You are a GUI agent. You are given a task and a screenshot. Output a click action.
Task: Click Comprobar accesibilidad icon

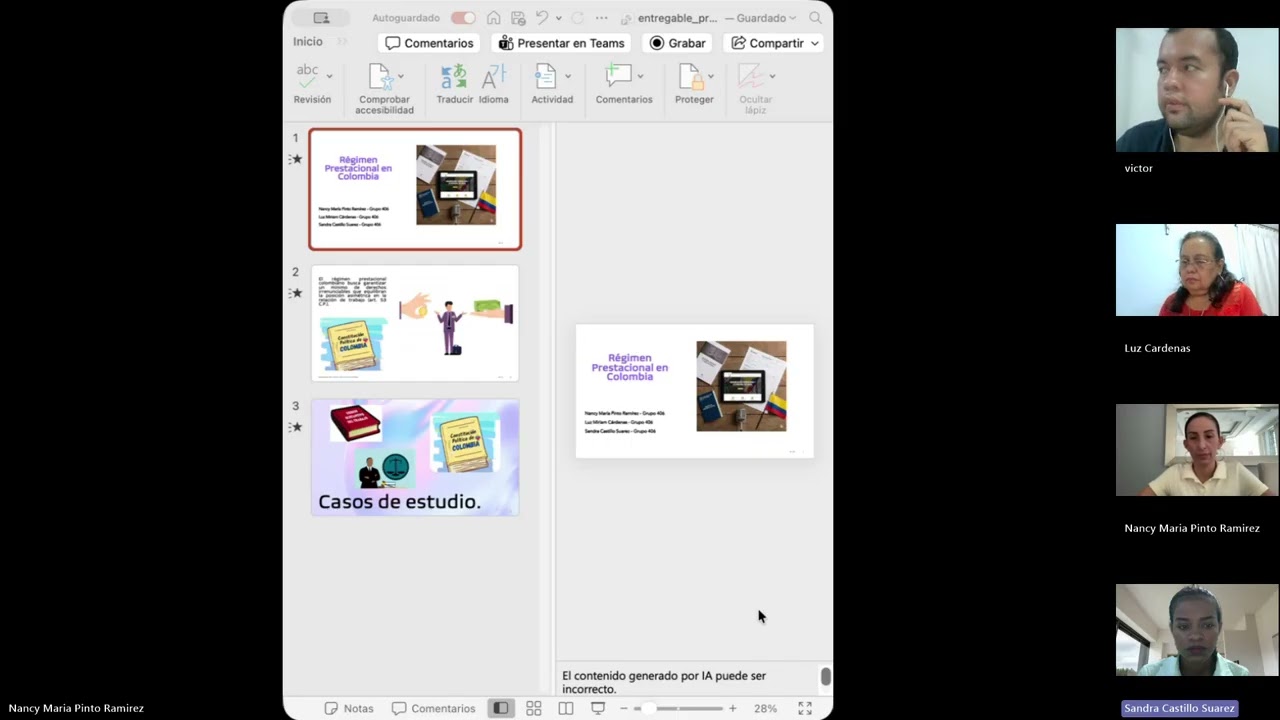click(380, 76)
